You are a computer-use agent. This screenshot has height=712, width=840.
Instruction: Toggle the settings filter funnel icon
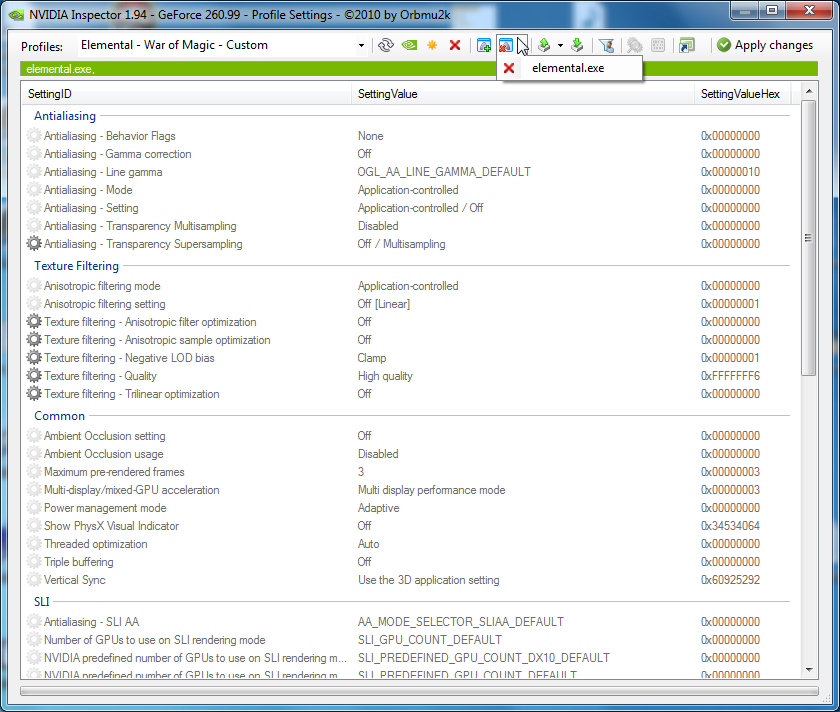[x=605, y=45]
